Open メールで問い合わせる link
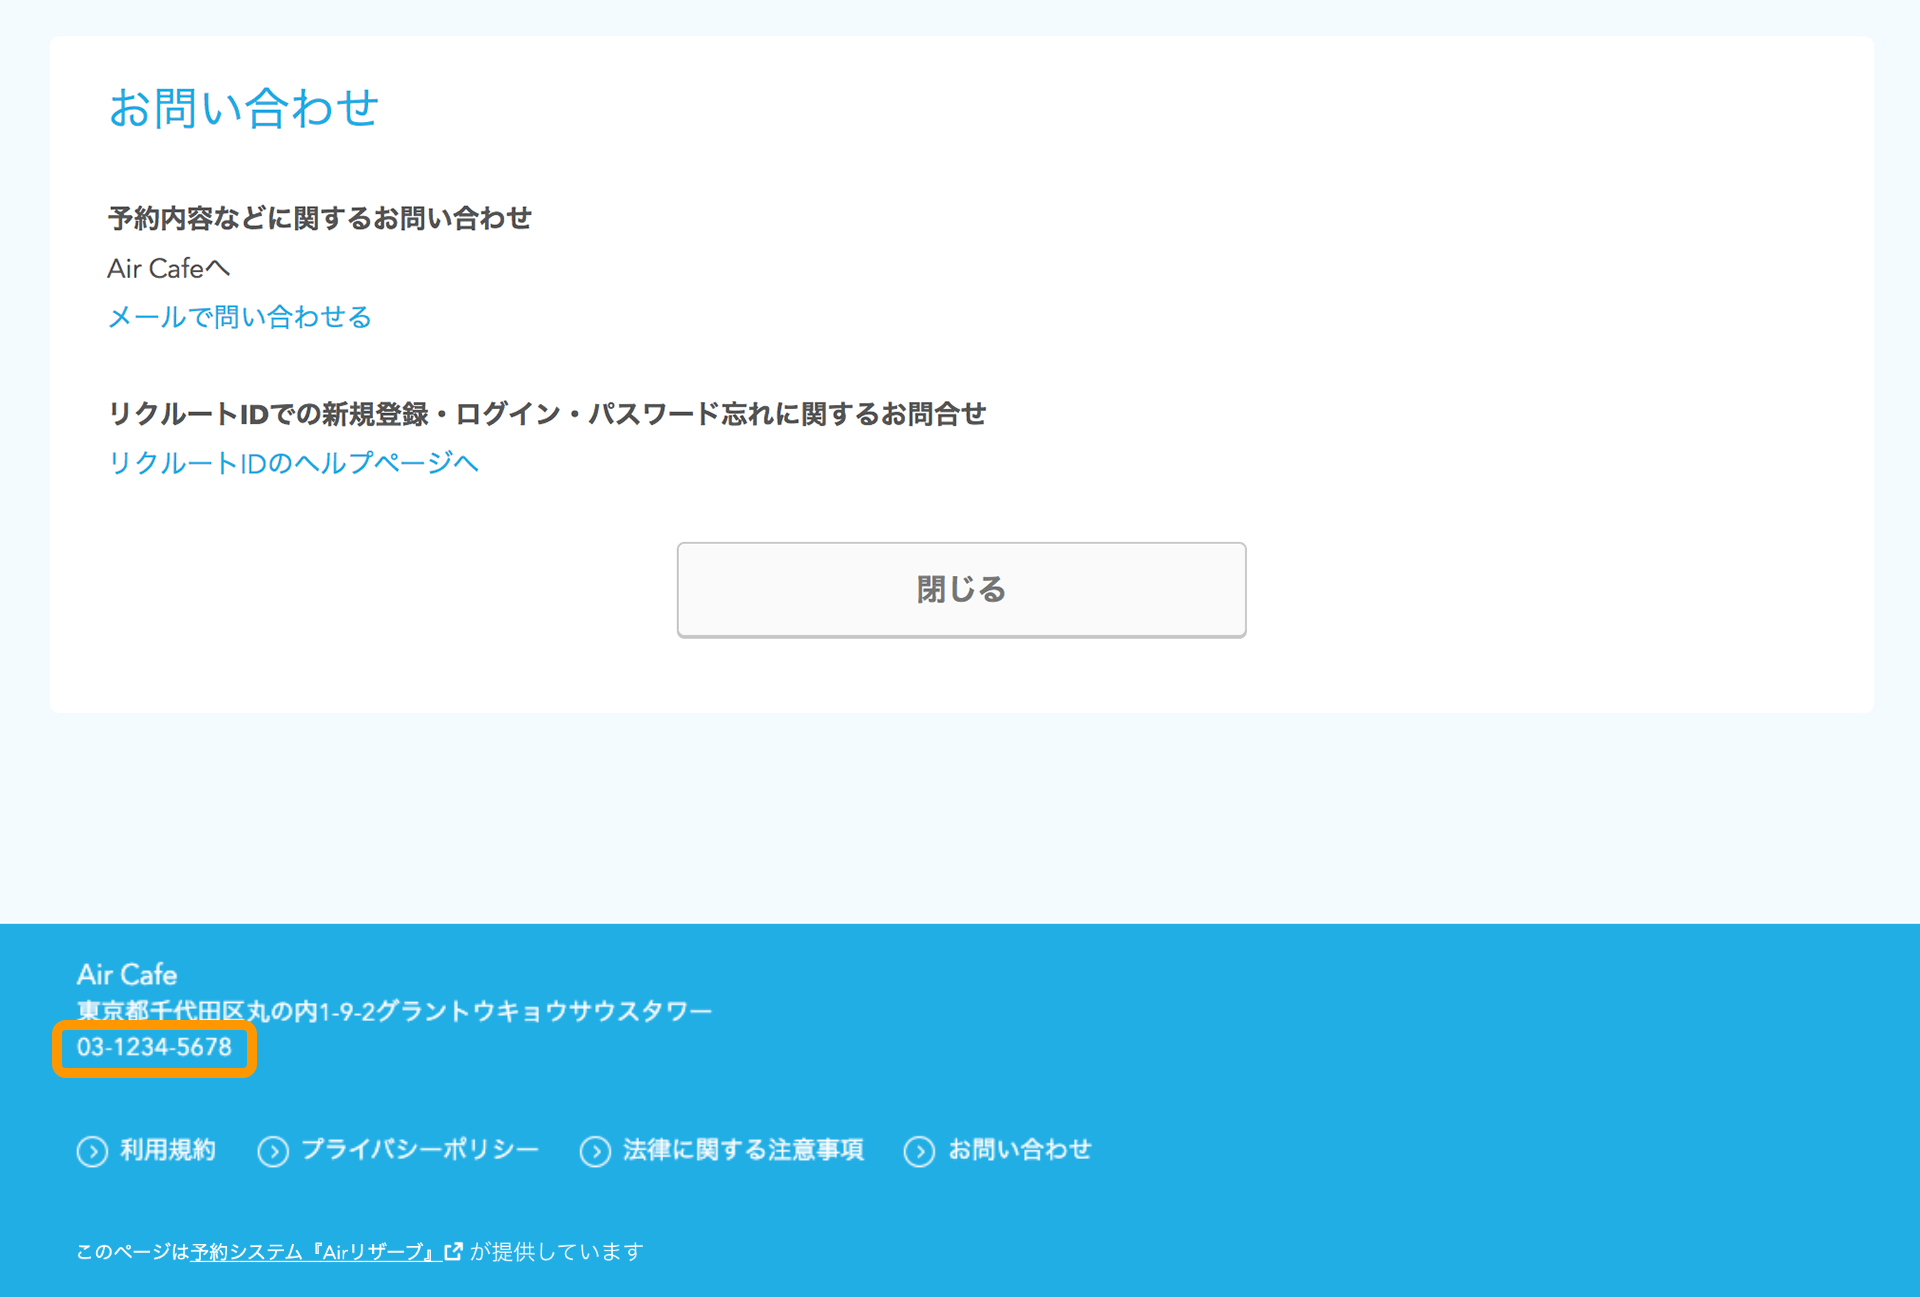Image resolution: width=1920 pixels, height=1297 pixels. pos(239,316)
